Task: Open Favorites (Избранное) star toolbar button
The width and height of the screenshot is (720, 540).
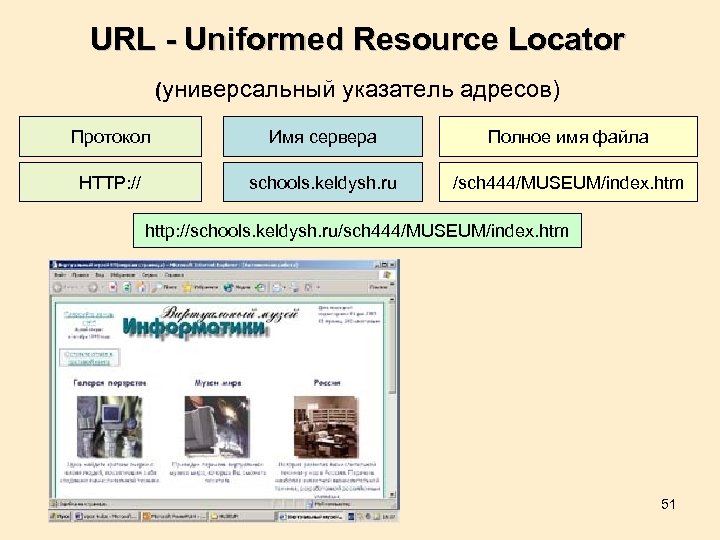Action: point(200,287)
